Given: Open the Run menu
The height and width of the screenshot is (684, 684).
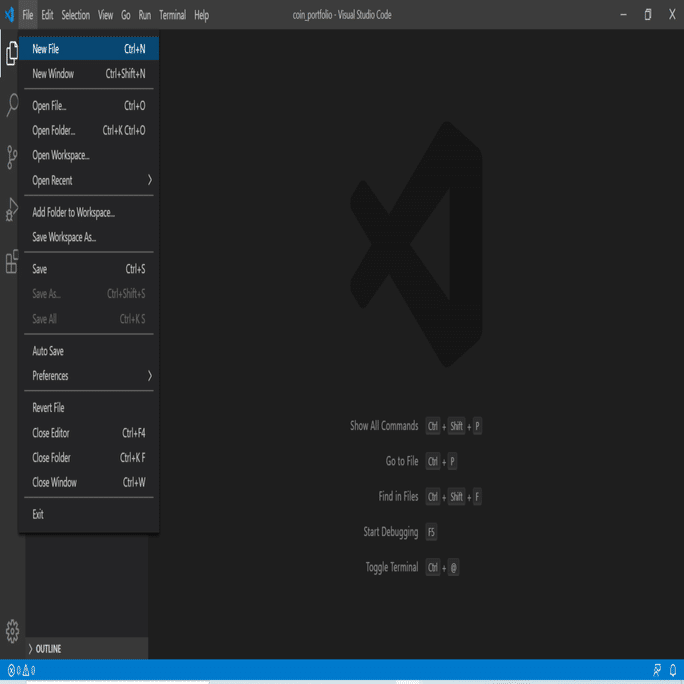Looking at the screenshot, I should click(x=145, y=15).
